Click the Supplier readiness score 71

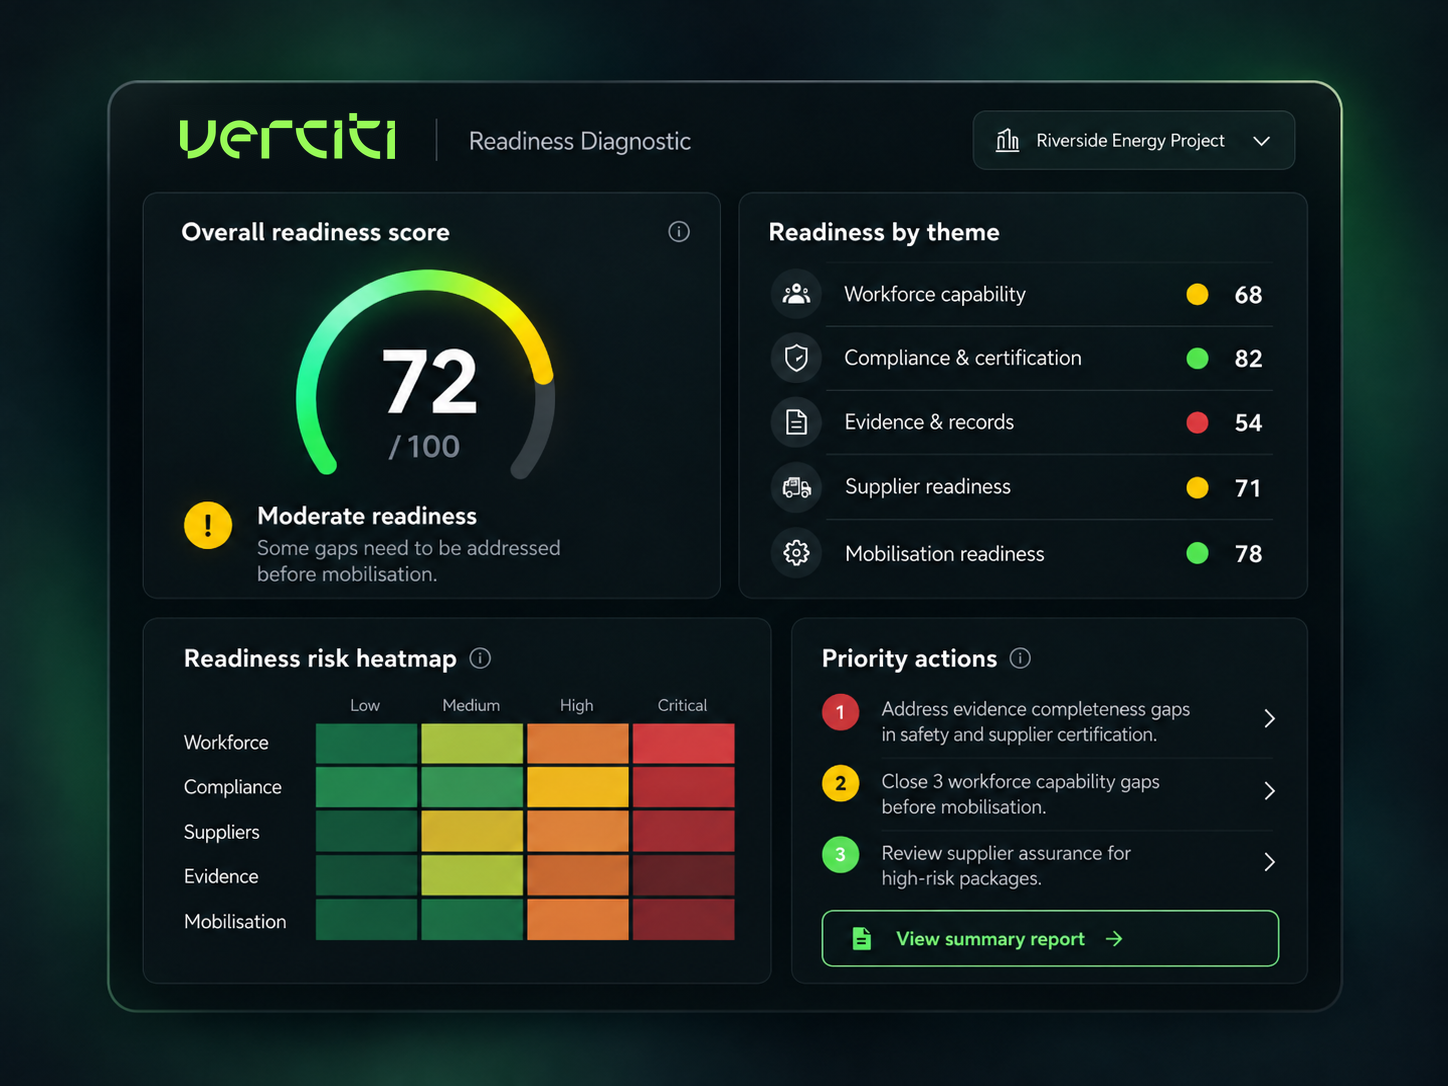click(x=1248, y=488)
